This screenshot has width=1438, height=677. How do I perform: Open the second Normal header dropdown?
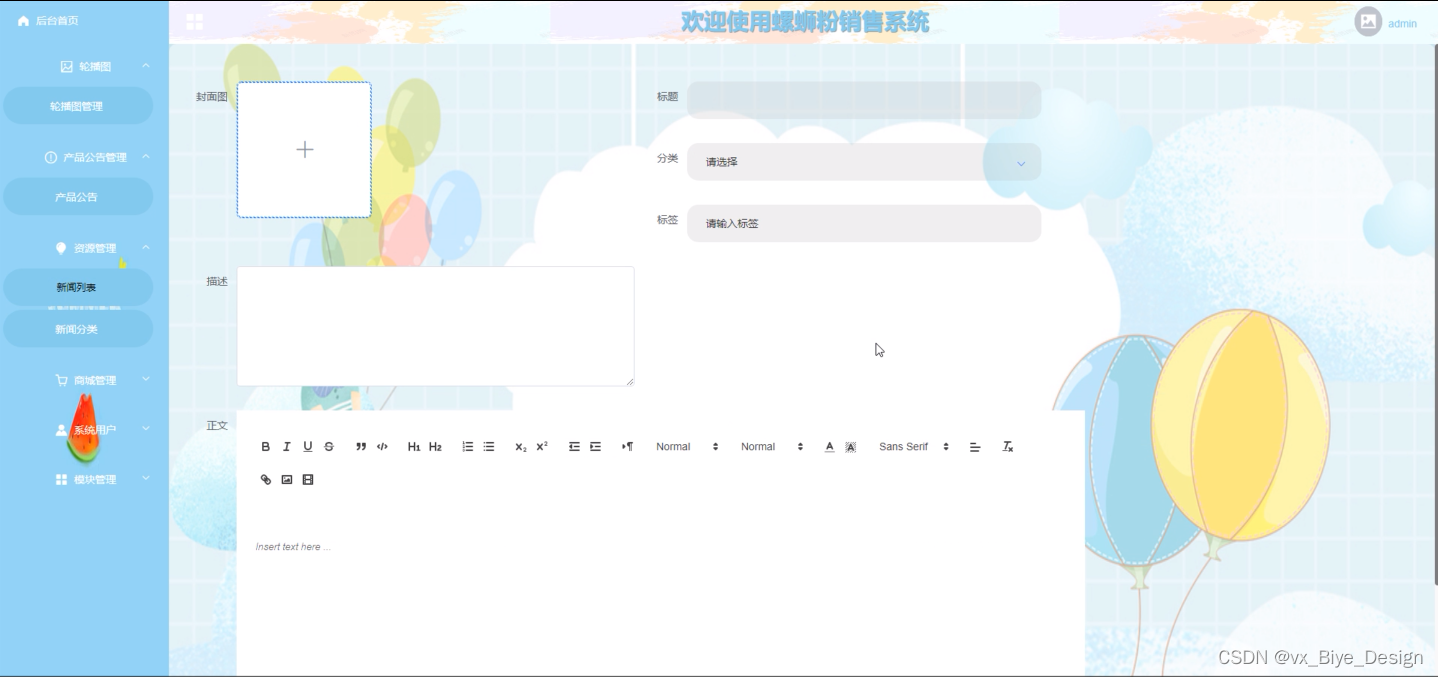[x=772, y=447]
